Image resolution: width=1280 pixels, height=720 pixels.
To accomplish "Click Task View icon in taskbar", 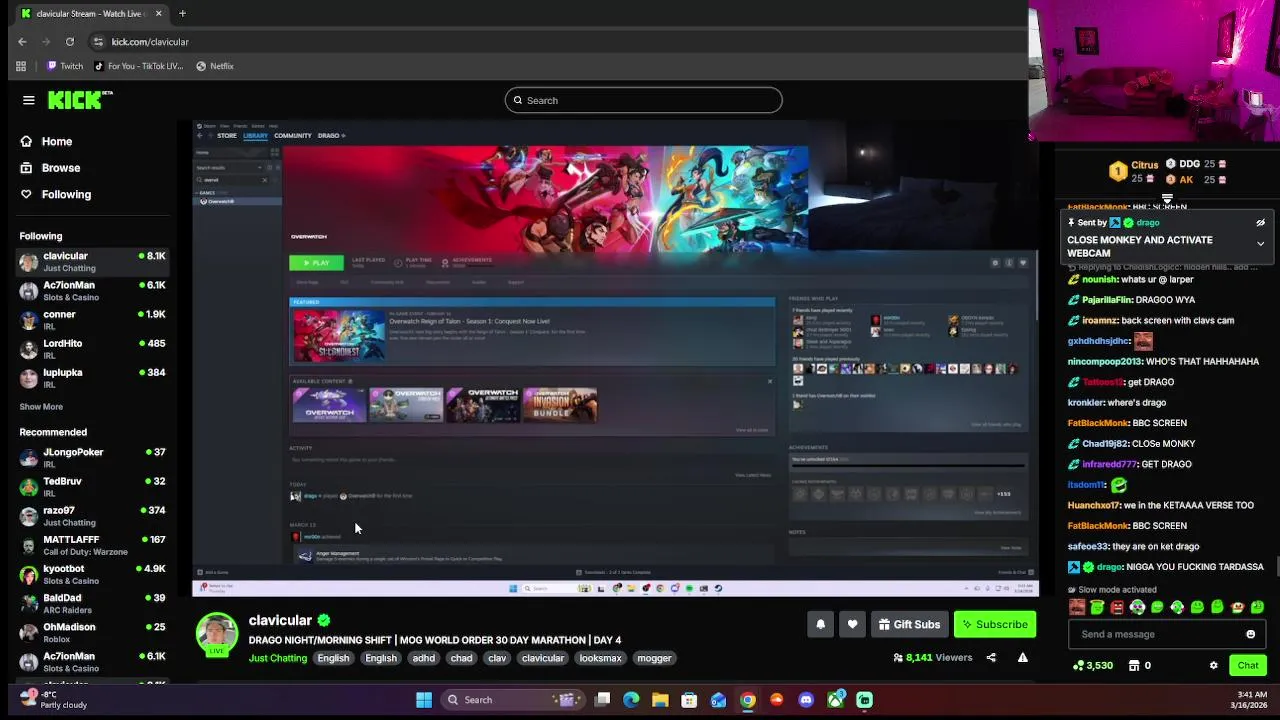I will coord(602,700).
